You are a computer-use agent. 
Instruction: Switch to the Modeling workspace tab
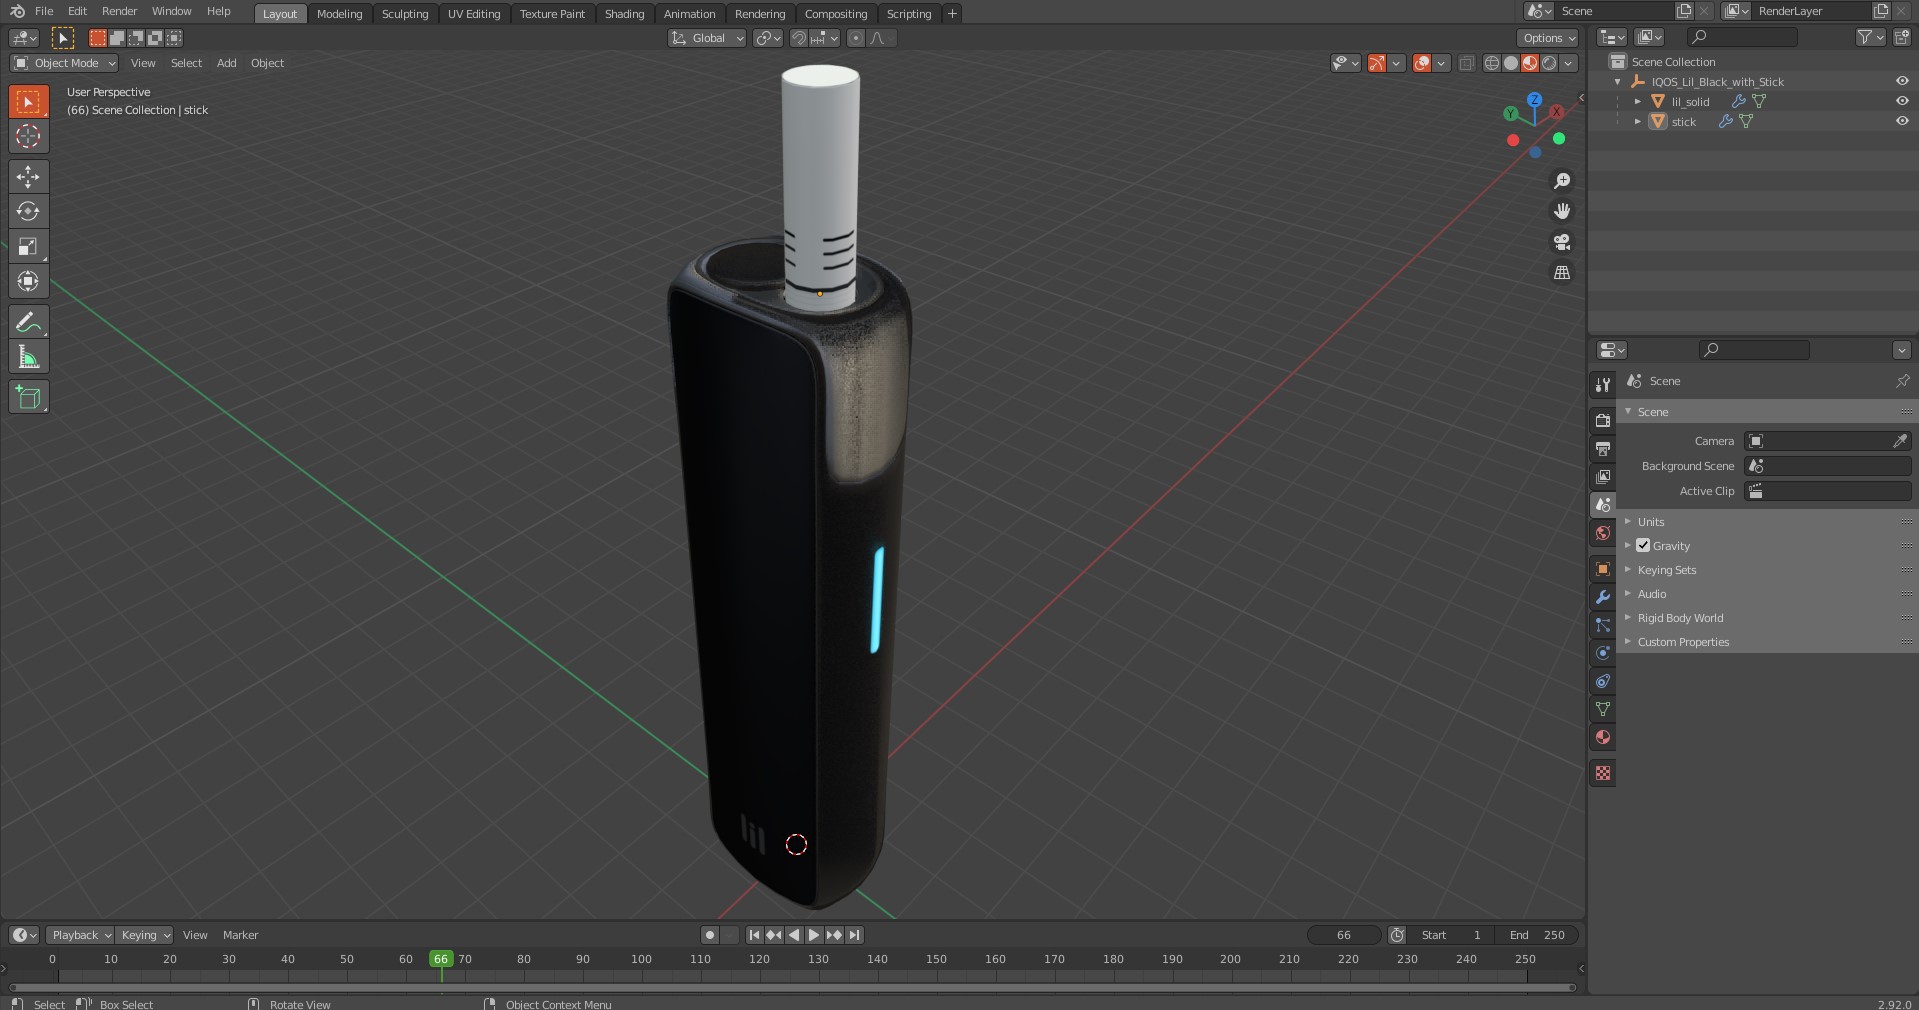339,14
